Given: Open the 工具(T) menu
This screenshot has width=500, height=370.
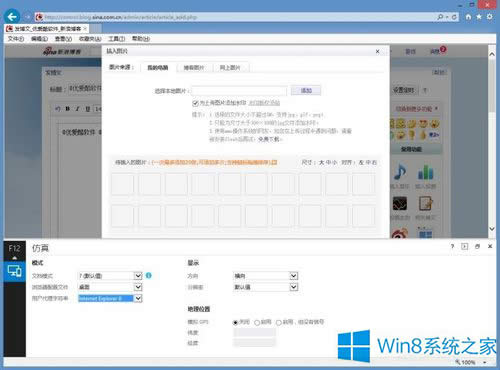Looking at the screenshot, I should (x=116, y=39).
